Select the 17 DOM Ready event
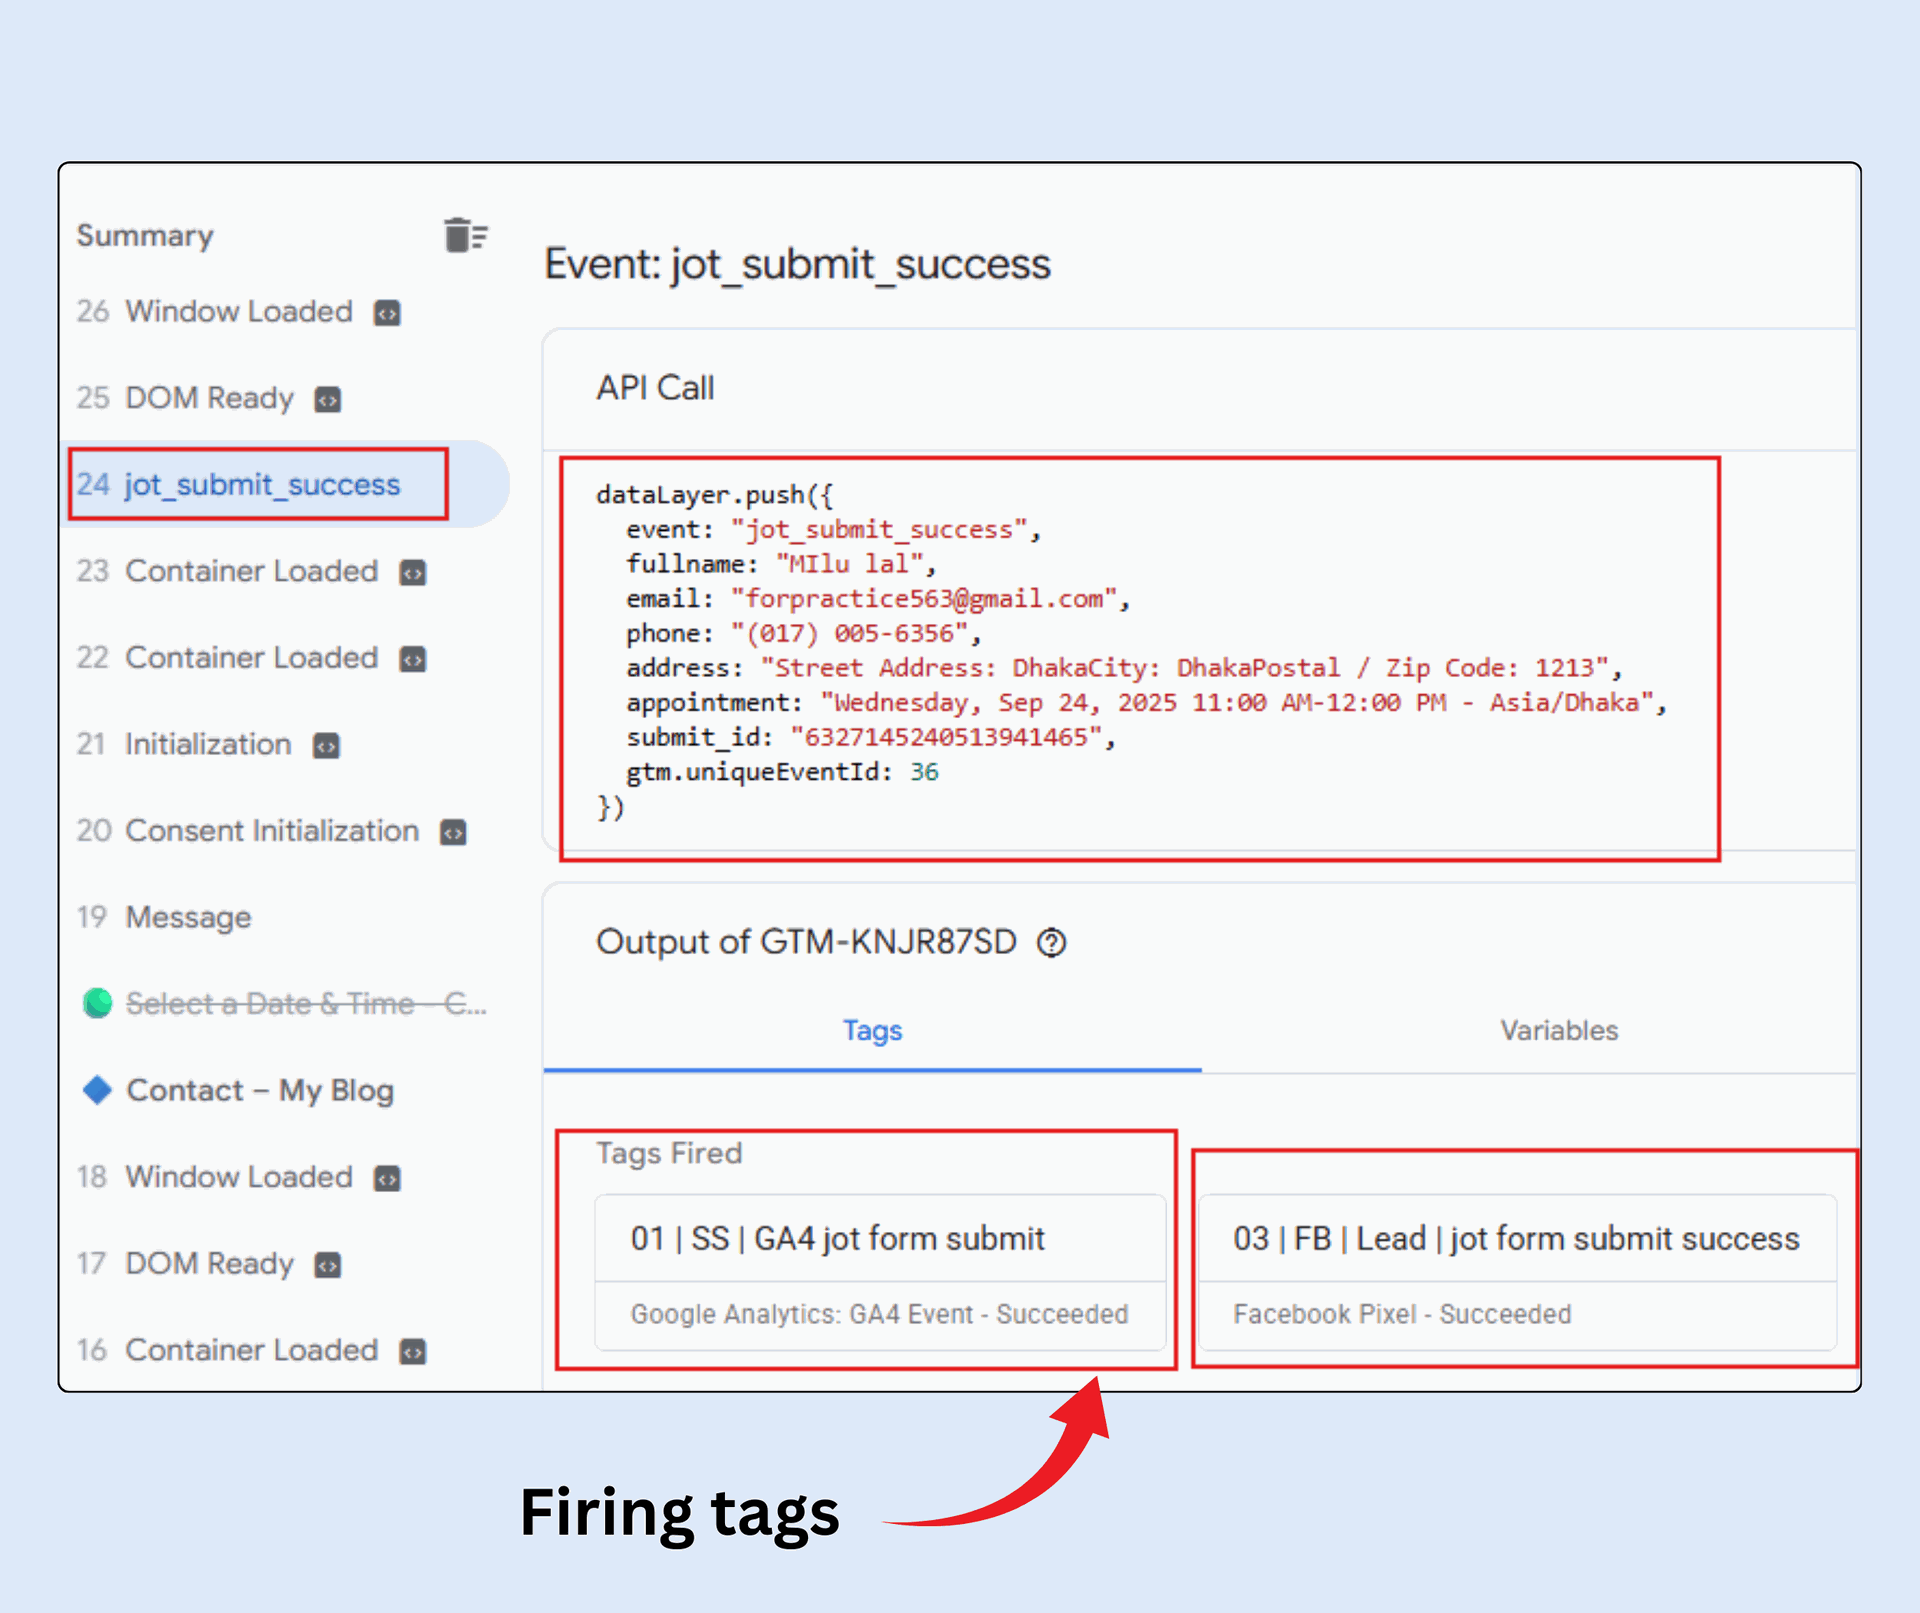This screenshot has width=1920, height=1613. (208, 1264)
